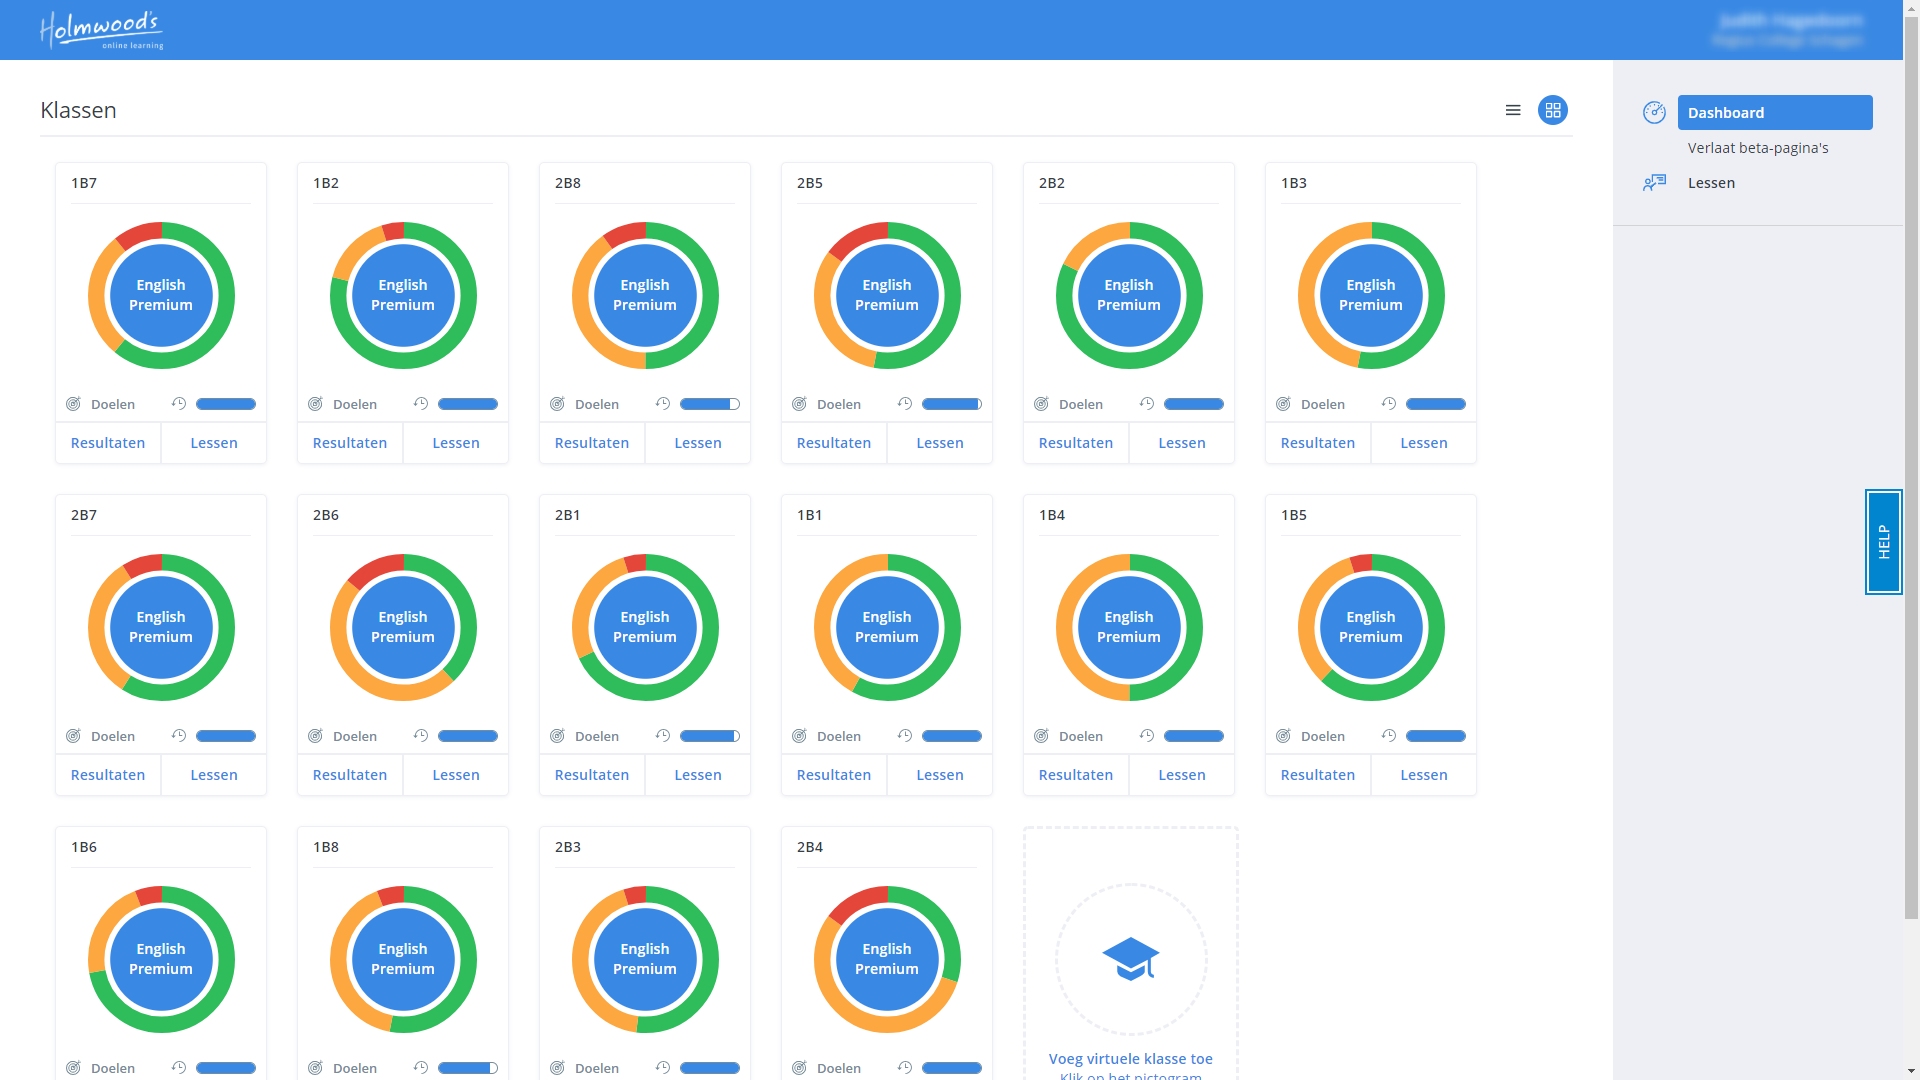Click the 2B3 class title
The height and width of the screenshot is (1080, 1920).
click(x=568, y=847)
